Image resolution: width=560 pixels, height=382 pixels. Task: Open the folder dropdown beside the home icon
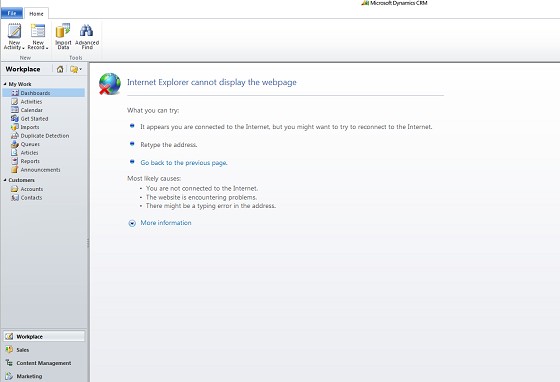pyautogui.click(x=76, y=69)
